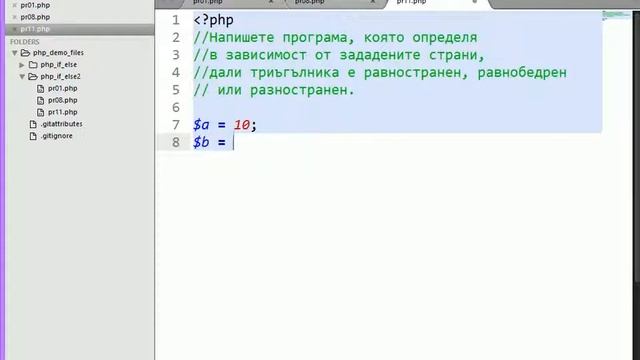Click the .gitignore file icon

[x=33, y=136]
